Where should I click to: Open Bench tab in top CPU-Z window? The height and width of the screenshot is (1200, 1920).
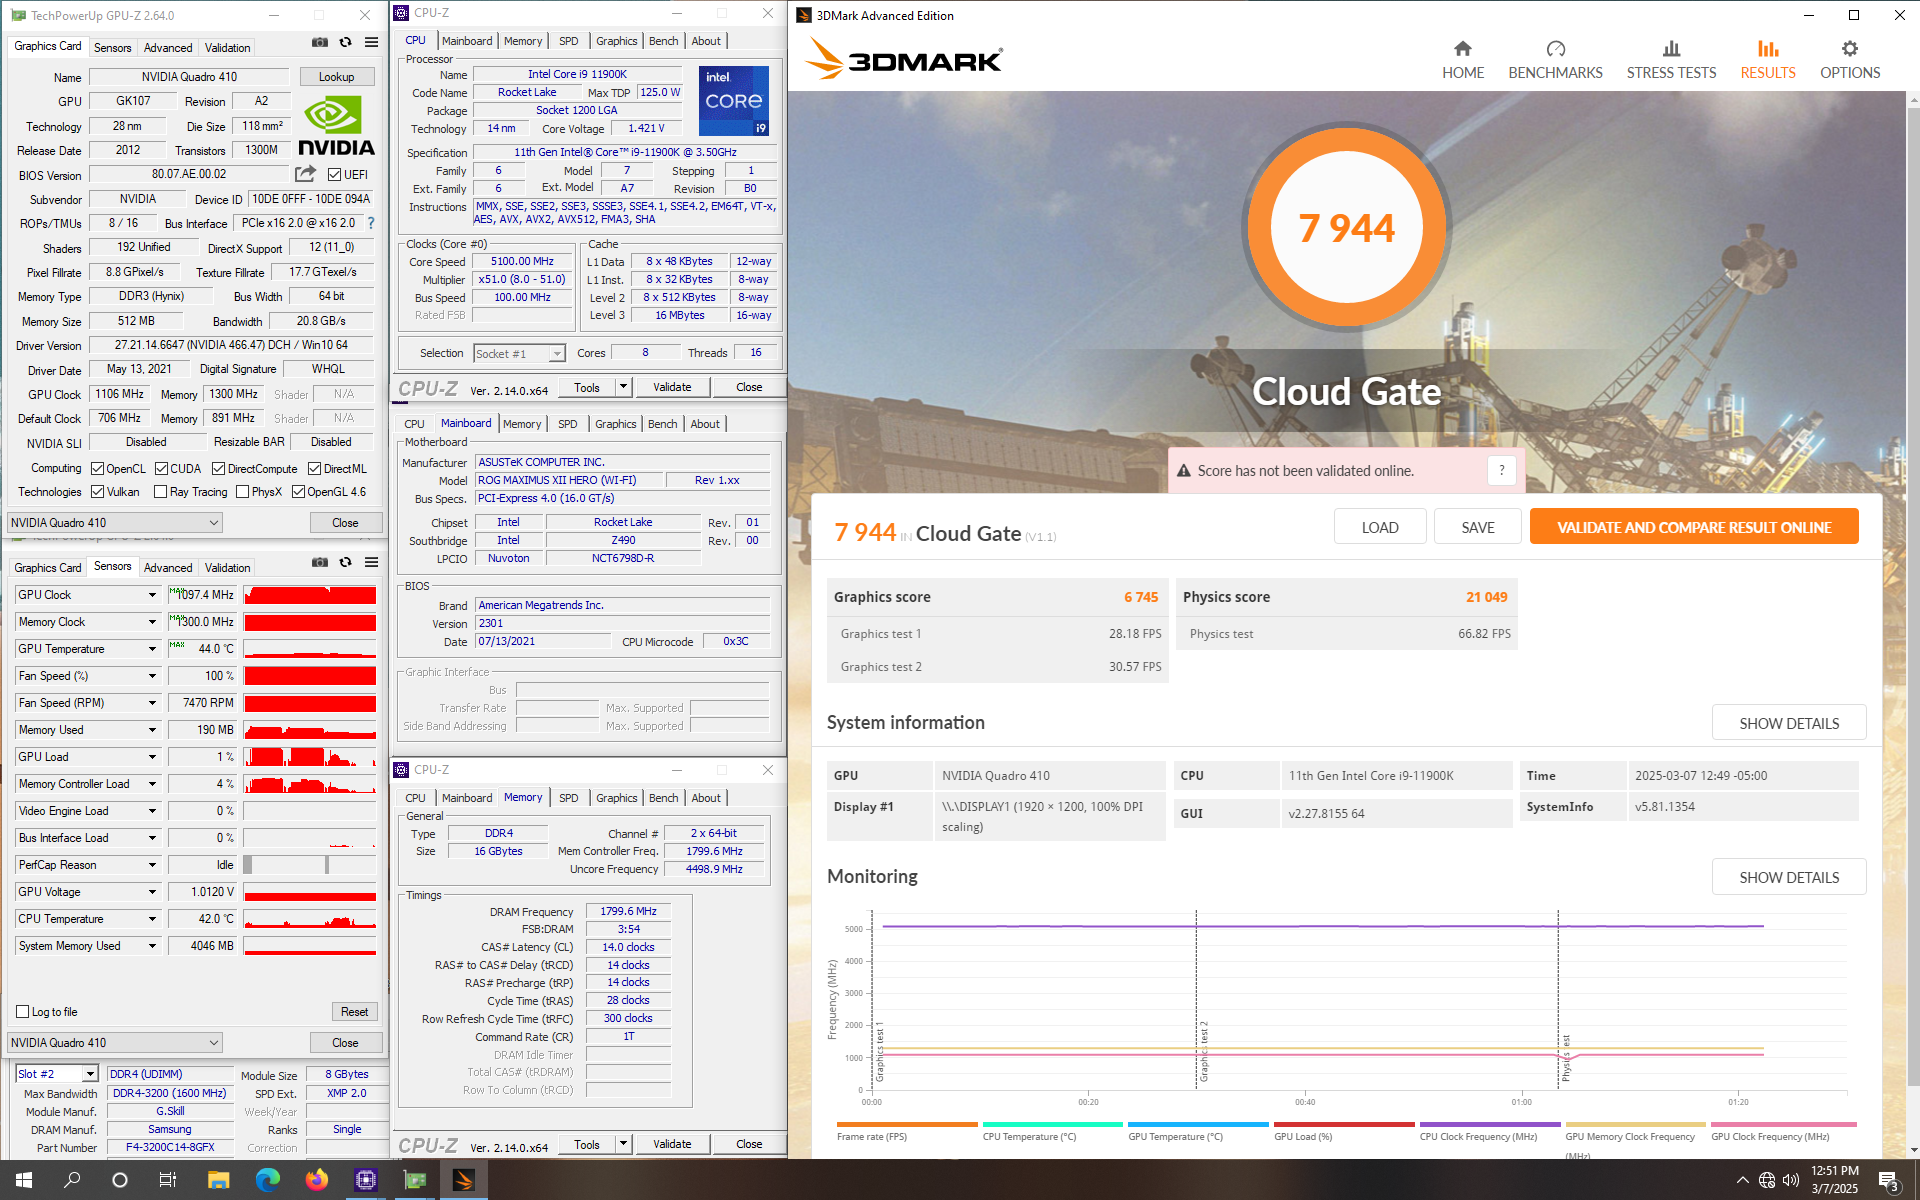point(663,41)
